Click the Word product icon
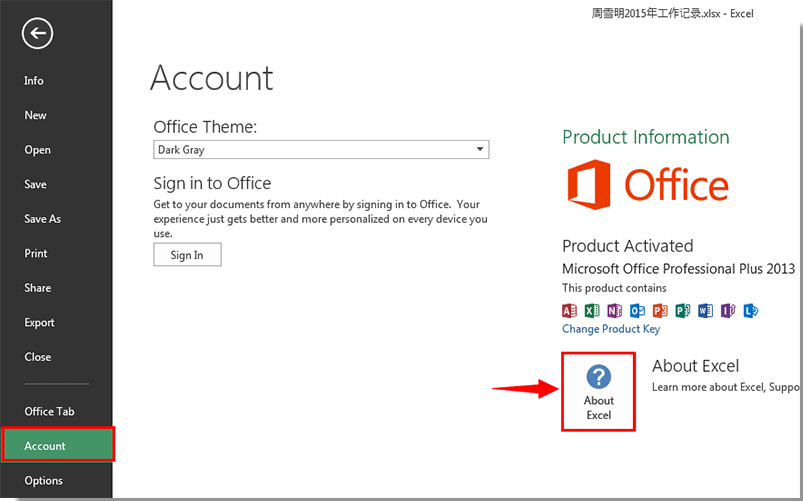This screenshot has height=501, width=803. click(705, 310)
